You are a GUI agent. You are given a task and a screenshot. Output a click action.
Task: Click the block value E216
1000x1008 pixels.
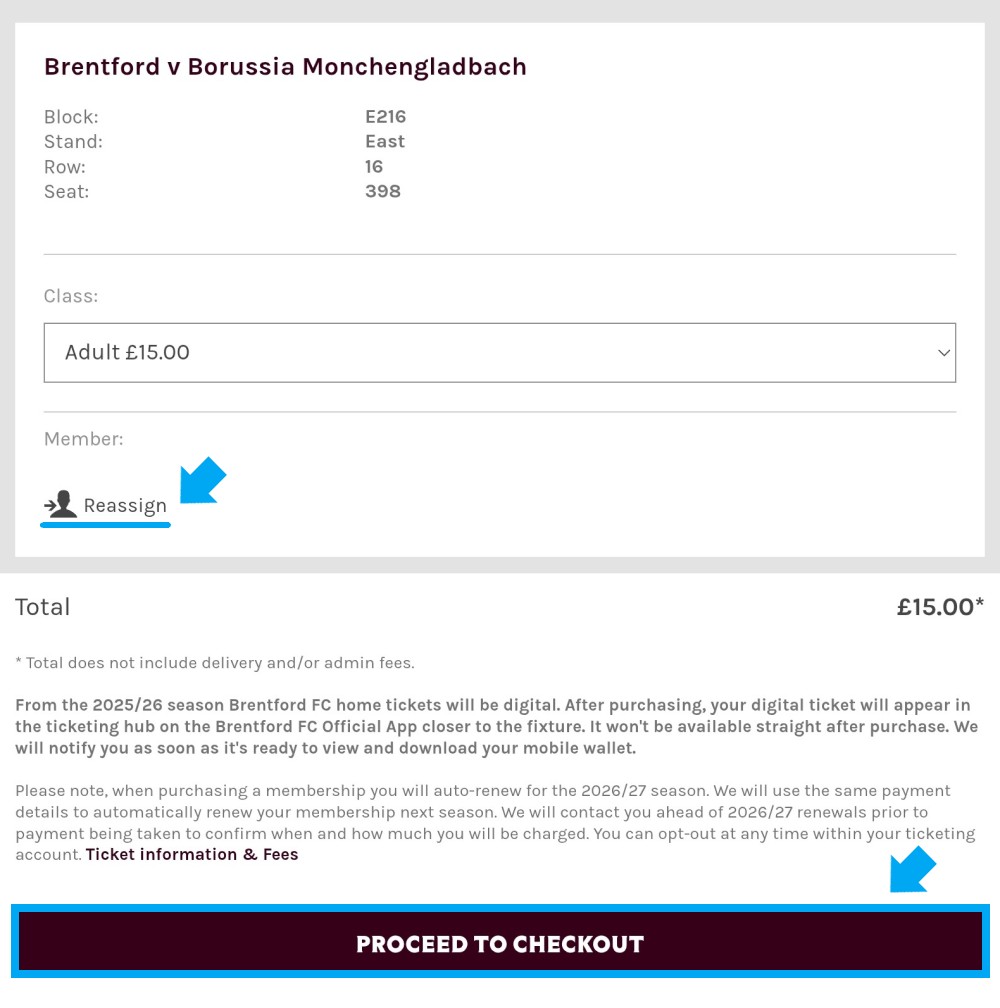(x=386, y=116)
